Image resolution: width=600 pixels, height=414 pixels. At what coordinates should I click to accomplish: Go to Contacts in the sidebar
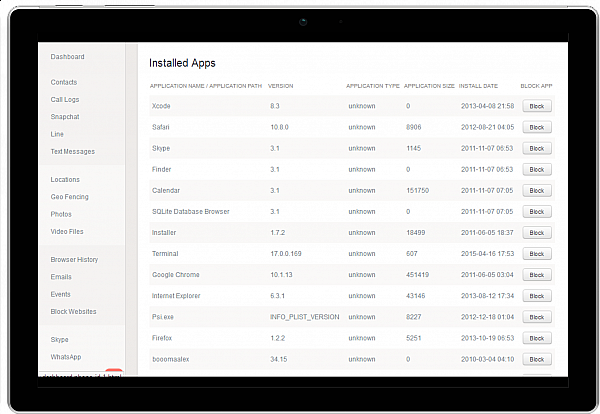64,82
